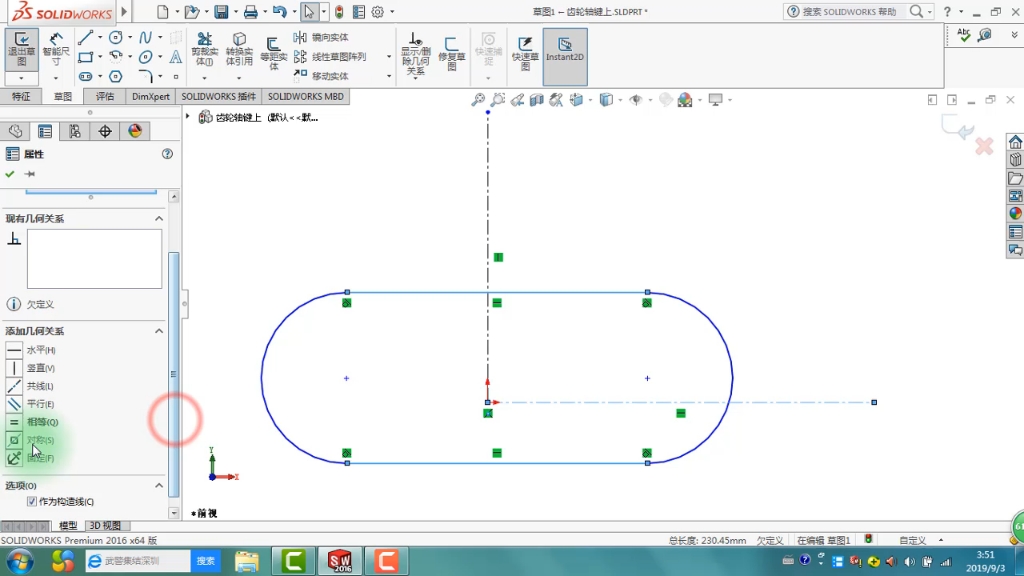The width and height of the screenshot is (1024, 576).
Task: Toggle the 快速草图 rapid sketch button
Action: point(525,50)
